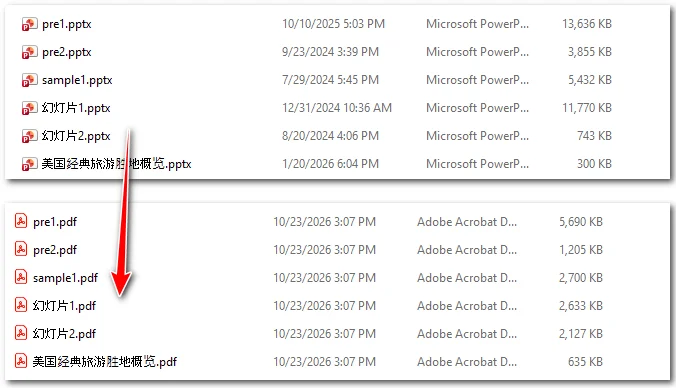Click the PDF icon of pre1.pdf

click(x=21, y=221)
